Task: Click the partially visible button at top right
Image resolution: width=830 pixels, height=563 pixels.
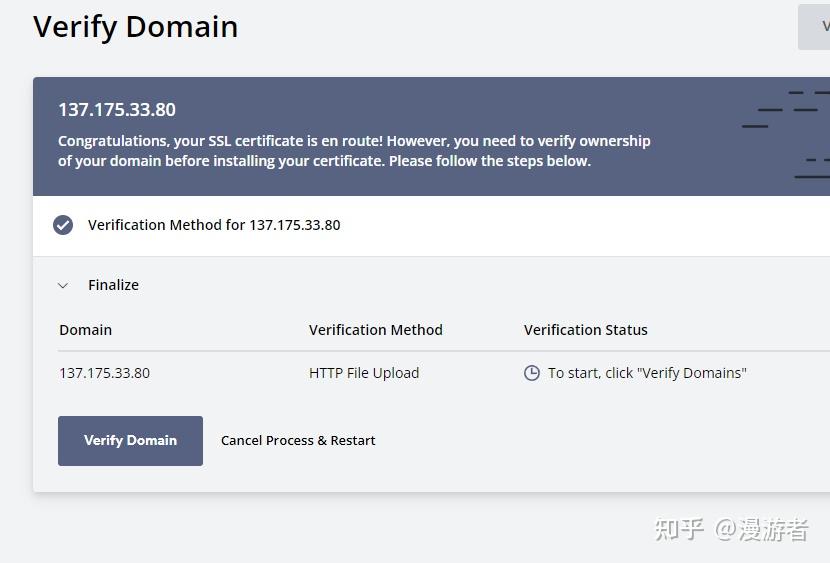Action: (815, 27)
